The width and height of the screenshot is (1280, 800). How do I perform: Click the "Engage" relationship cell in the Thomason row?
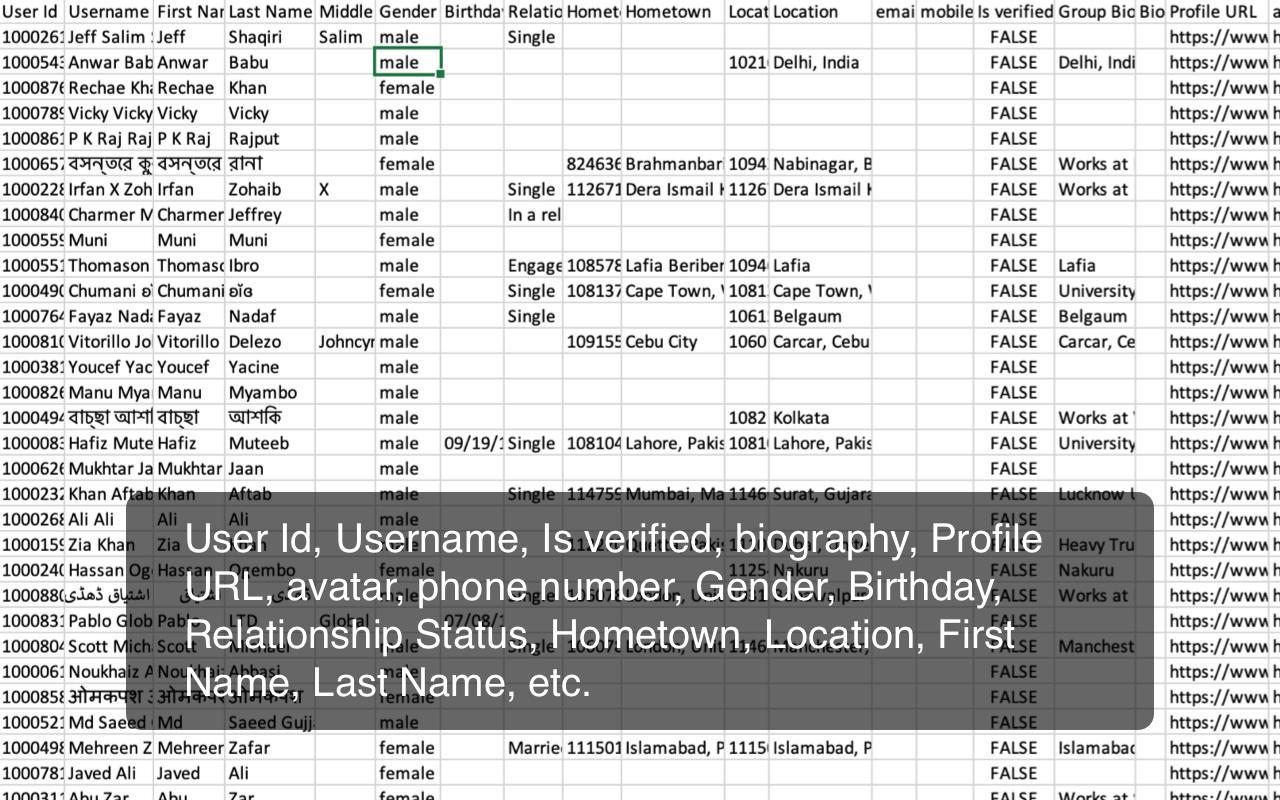534,266
